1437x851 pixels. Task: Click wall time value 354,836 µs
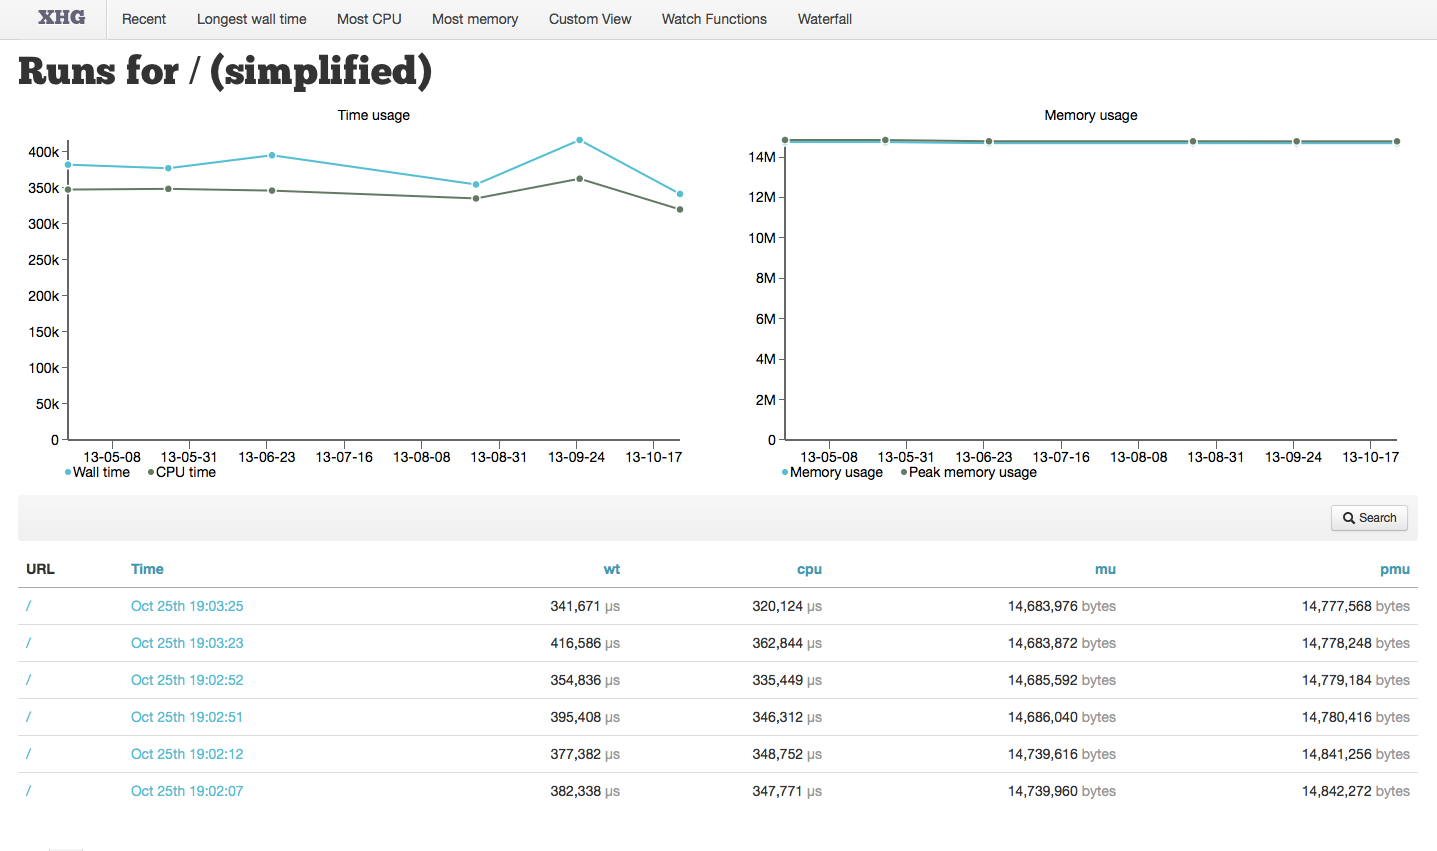click(585, 680)
